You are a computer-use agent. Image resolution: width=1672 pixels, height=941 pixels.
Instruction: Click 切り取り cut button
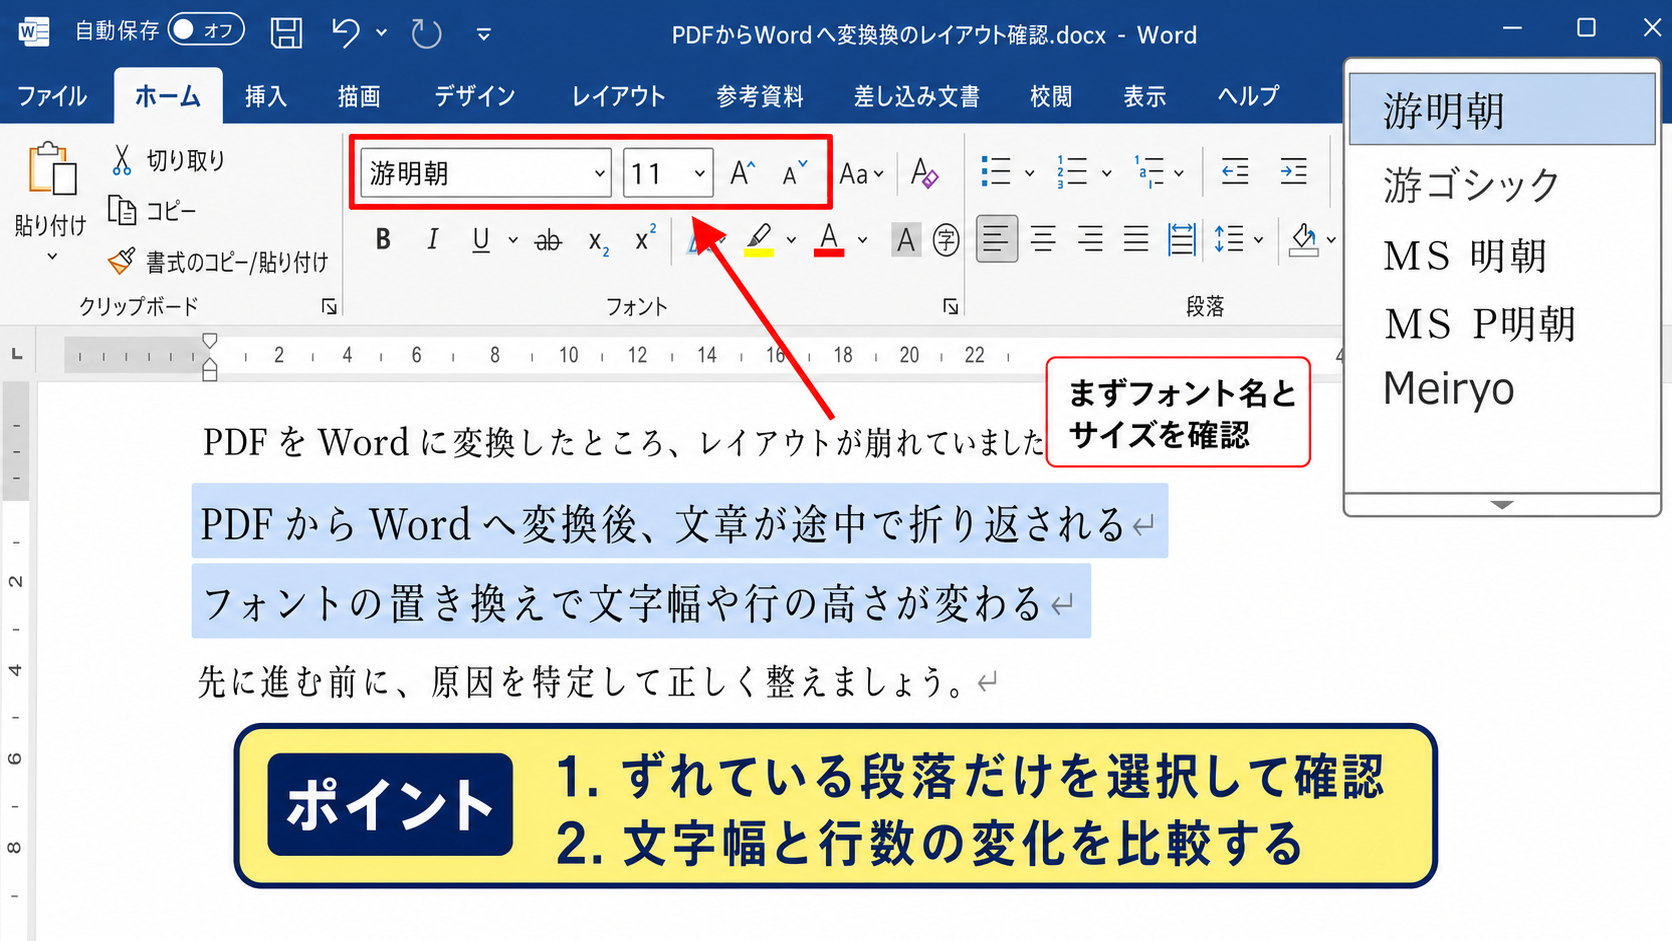pyautogui.click(x=168, y=160)
